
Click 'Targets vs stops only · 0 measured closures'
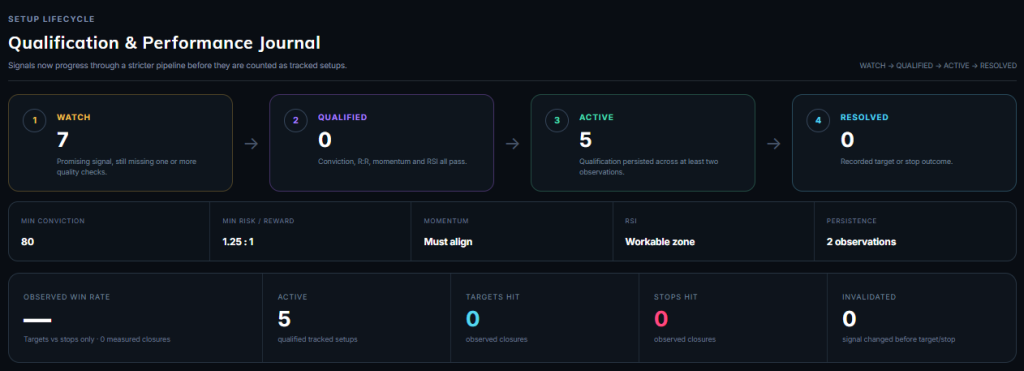click(x=97, y=339)
